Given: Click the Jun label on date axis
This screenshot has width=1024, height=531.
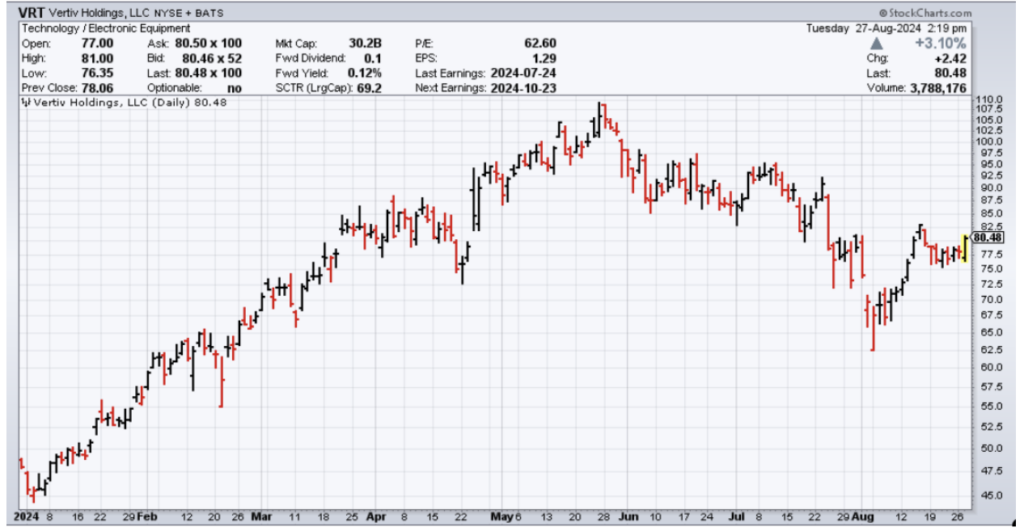Looking at the screenshot, I should point(628,517).
